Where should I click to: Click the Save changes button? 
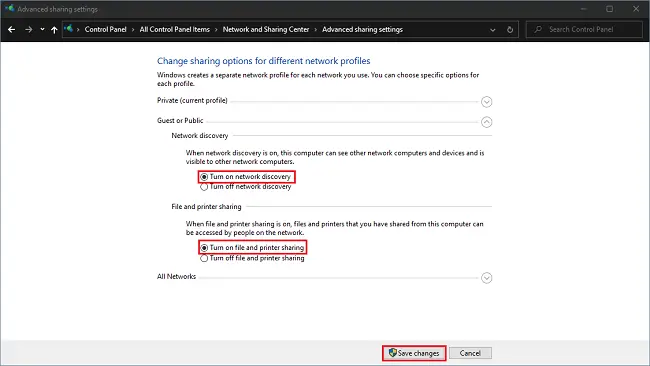click(x=414, y=353)
